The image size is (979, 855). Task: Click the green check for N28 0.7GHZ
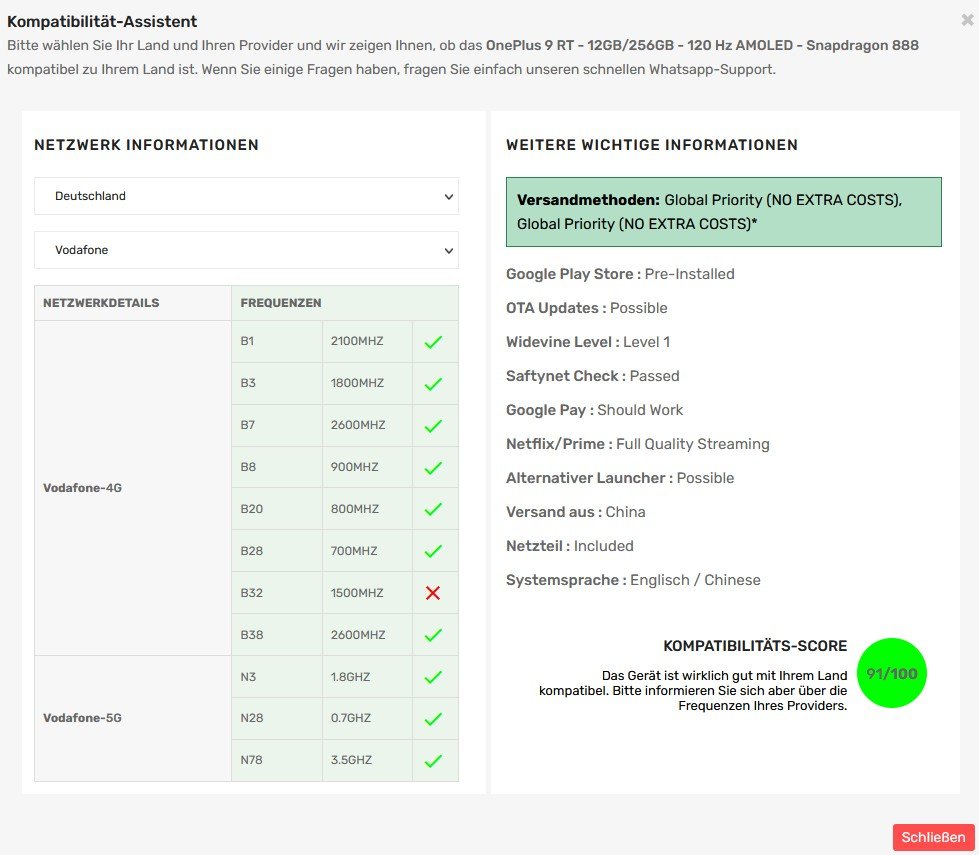click(433, 718)
